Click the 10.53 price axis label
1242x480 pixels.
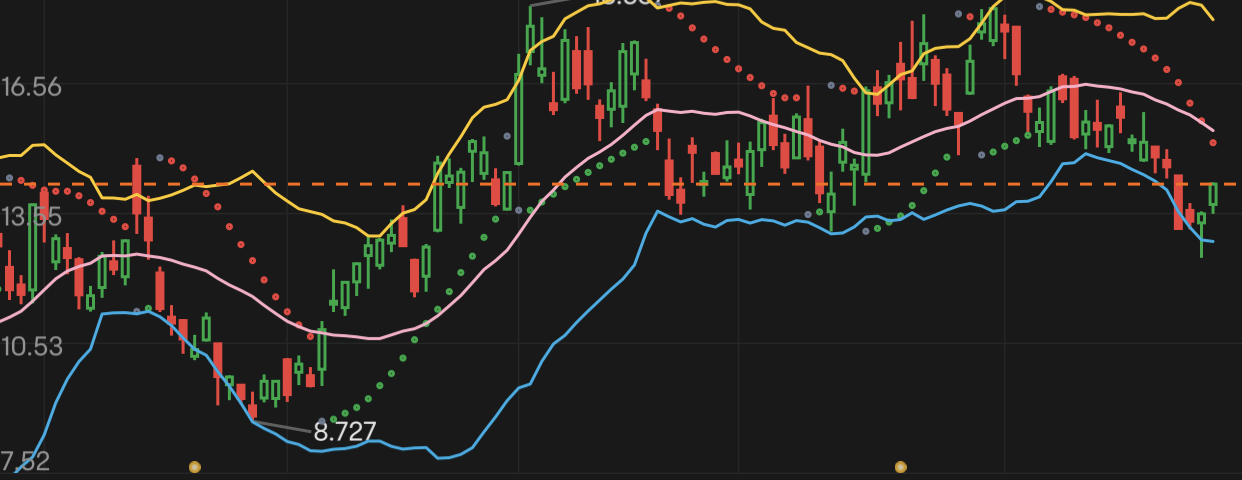coord(32,346)
